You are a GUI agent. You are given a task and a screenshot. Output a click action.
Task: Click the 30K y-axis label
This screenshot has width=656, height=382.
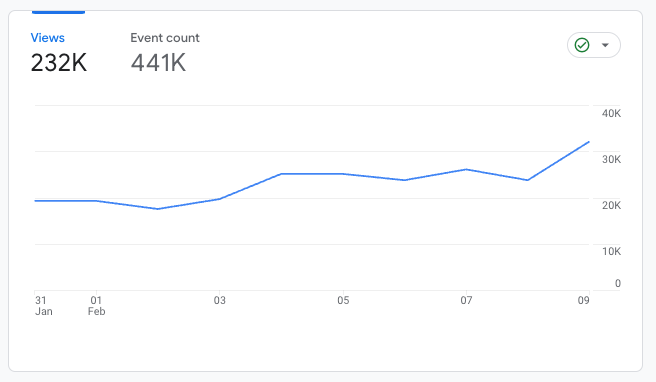611,159
